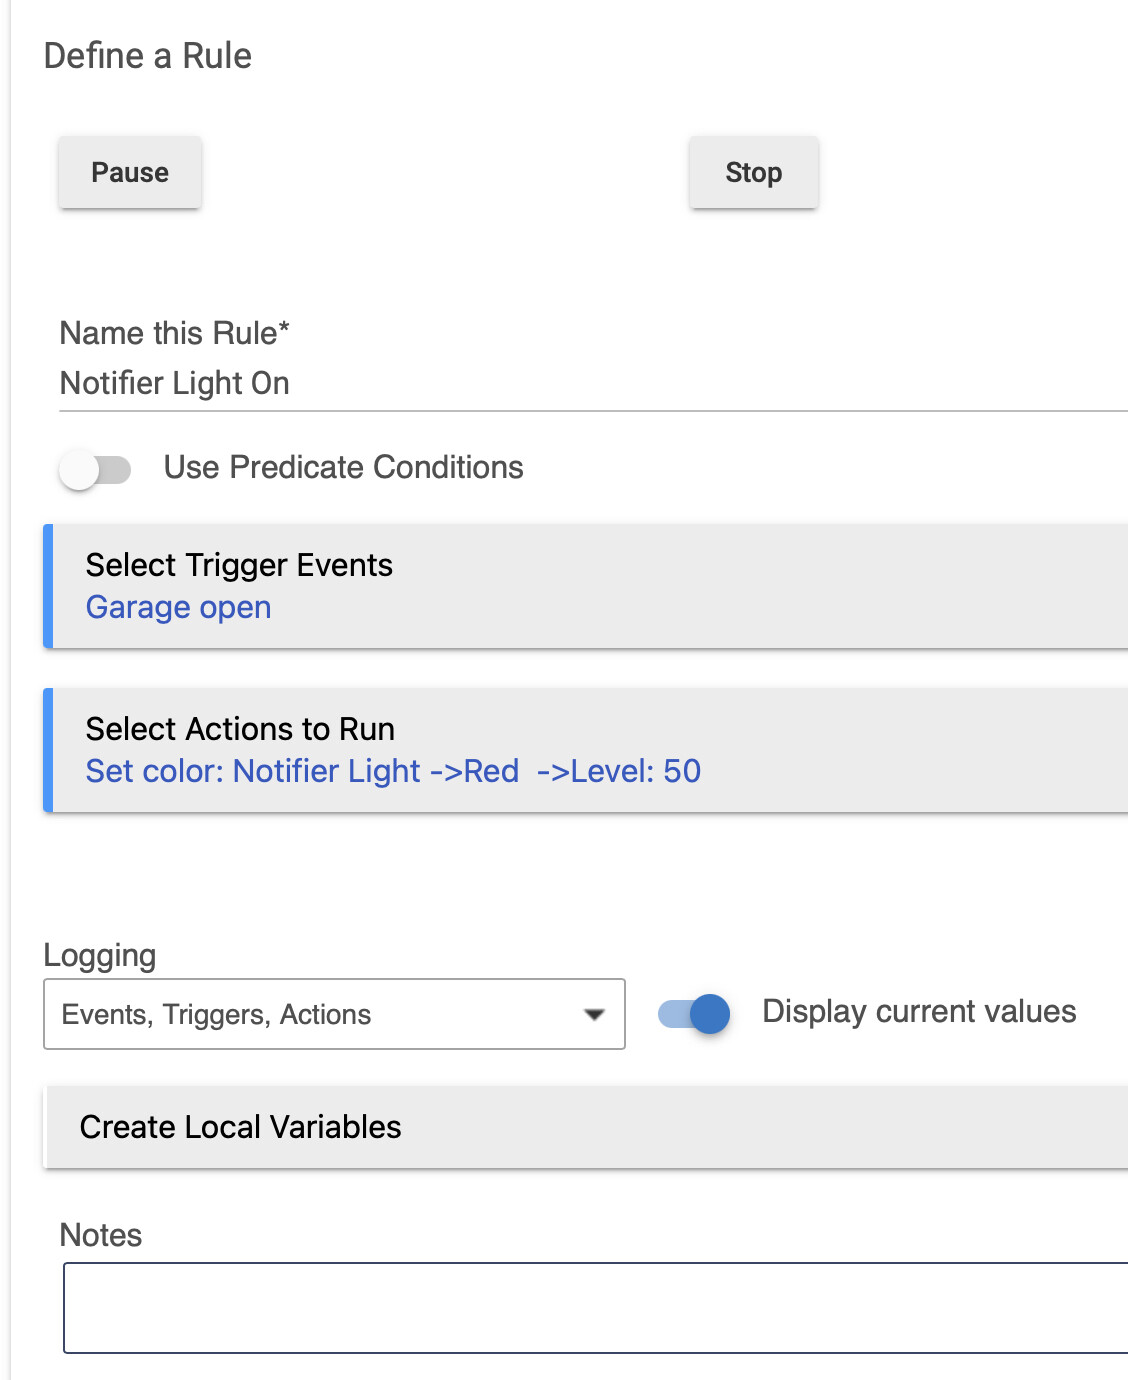Click inside the Notes text box

(596, 1308)
